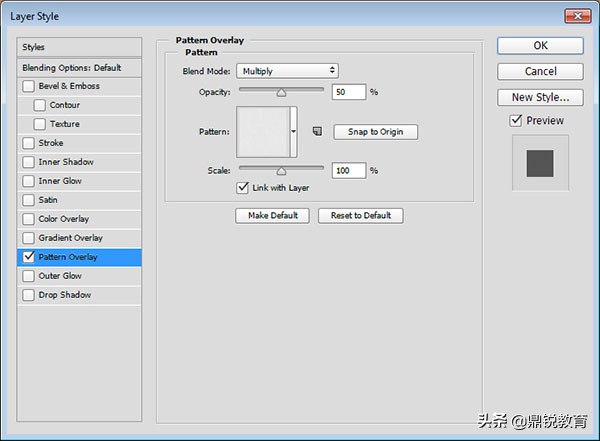Select the Styles section header
The height and width of the screenshot is (441, 600).
click(x=79, y=47)
